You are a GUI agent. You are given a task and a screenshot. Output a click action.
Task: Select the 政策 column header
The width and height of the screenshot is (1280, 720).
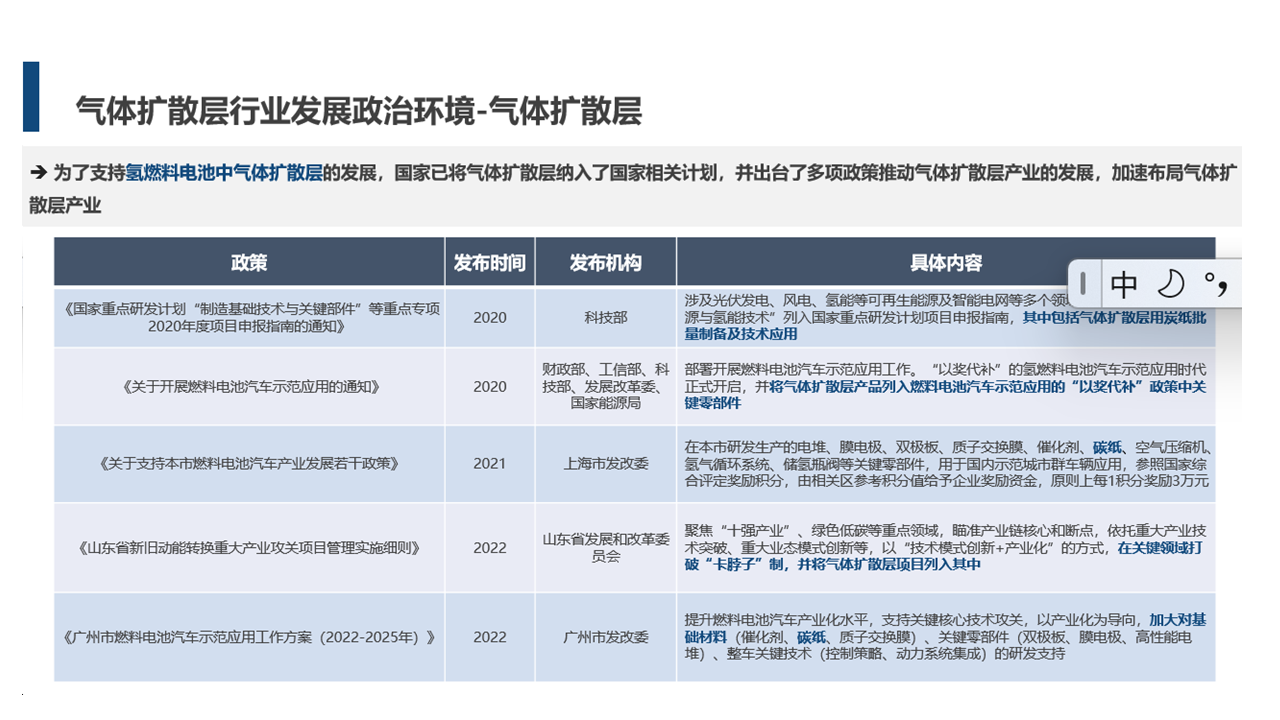249,263
